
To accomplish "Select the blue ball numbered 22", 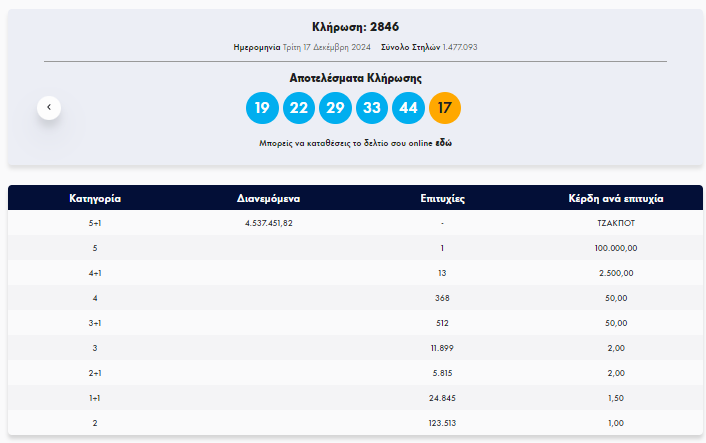I will pyautogui.click(x=298, y=107).
